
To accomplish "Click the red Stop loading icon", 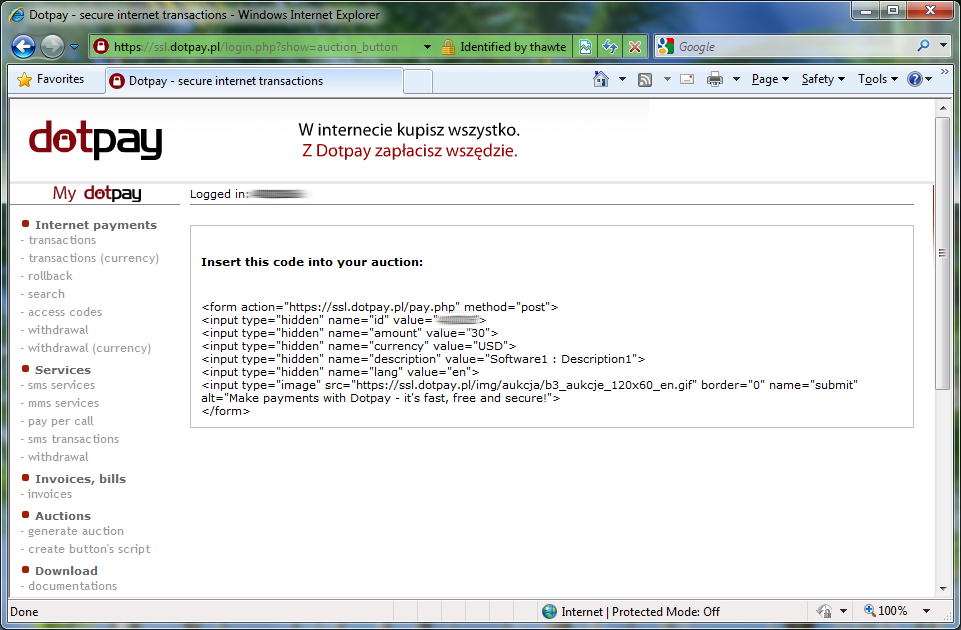I will (x=635, y=47).
